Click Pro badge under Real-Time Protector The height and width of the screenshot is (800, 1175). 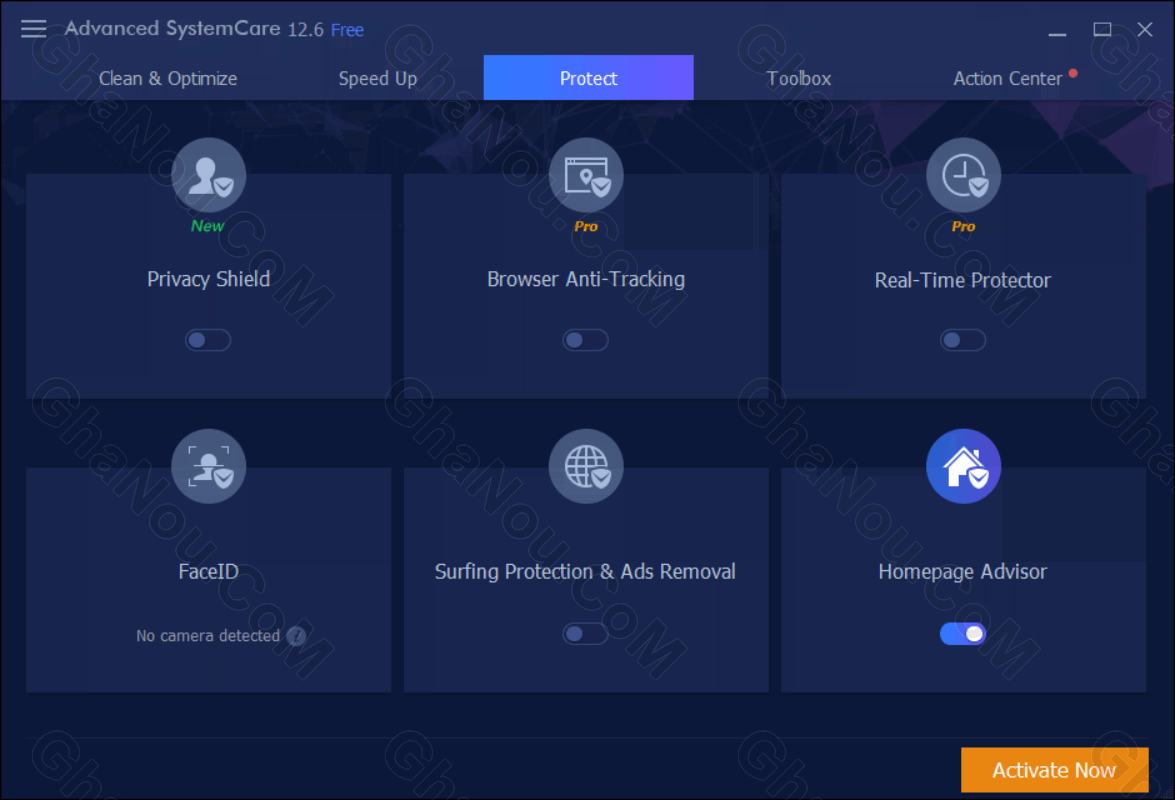(963, 226)
